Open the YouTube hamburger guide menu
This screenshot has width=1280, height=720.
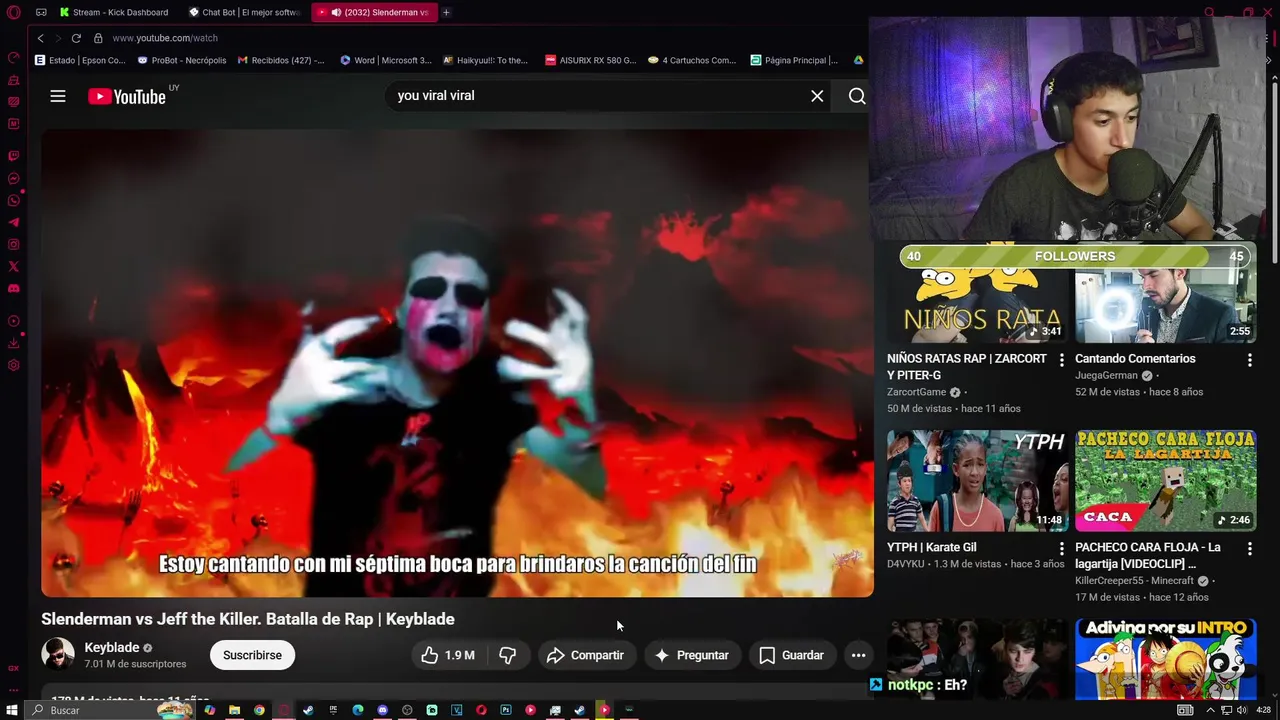coord(58,96)
